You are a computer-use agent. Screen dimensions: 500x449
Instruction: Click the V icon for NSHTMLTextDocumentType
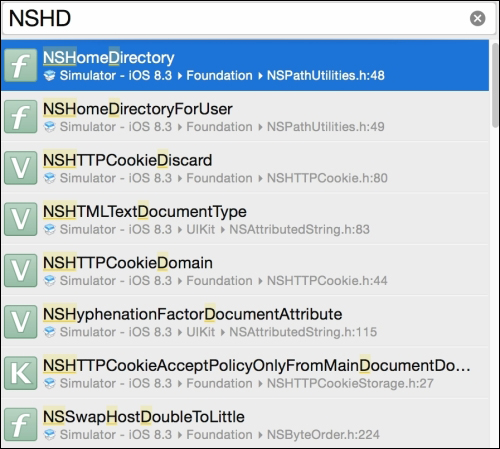tap(21, 219)
